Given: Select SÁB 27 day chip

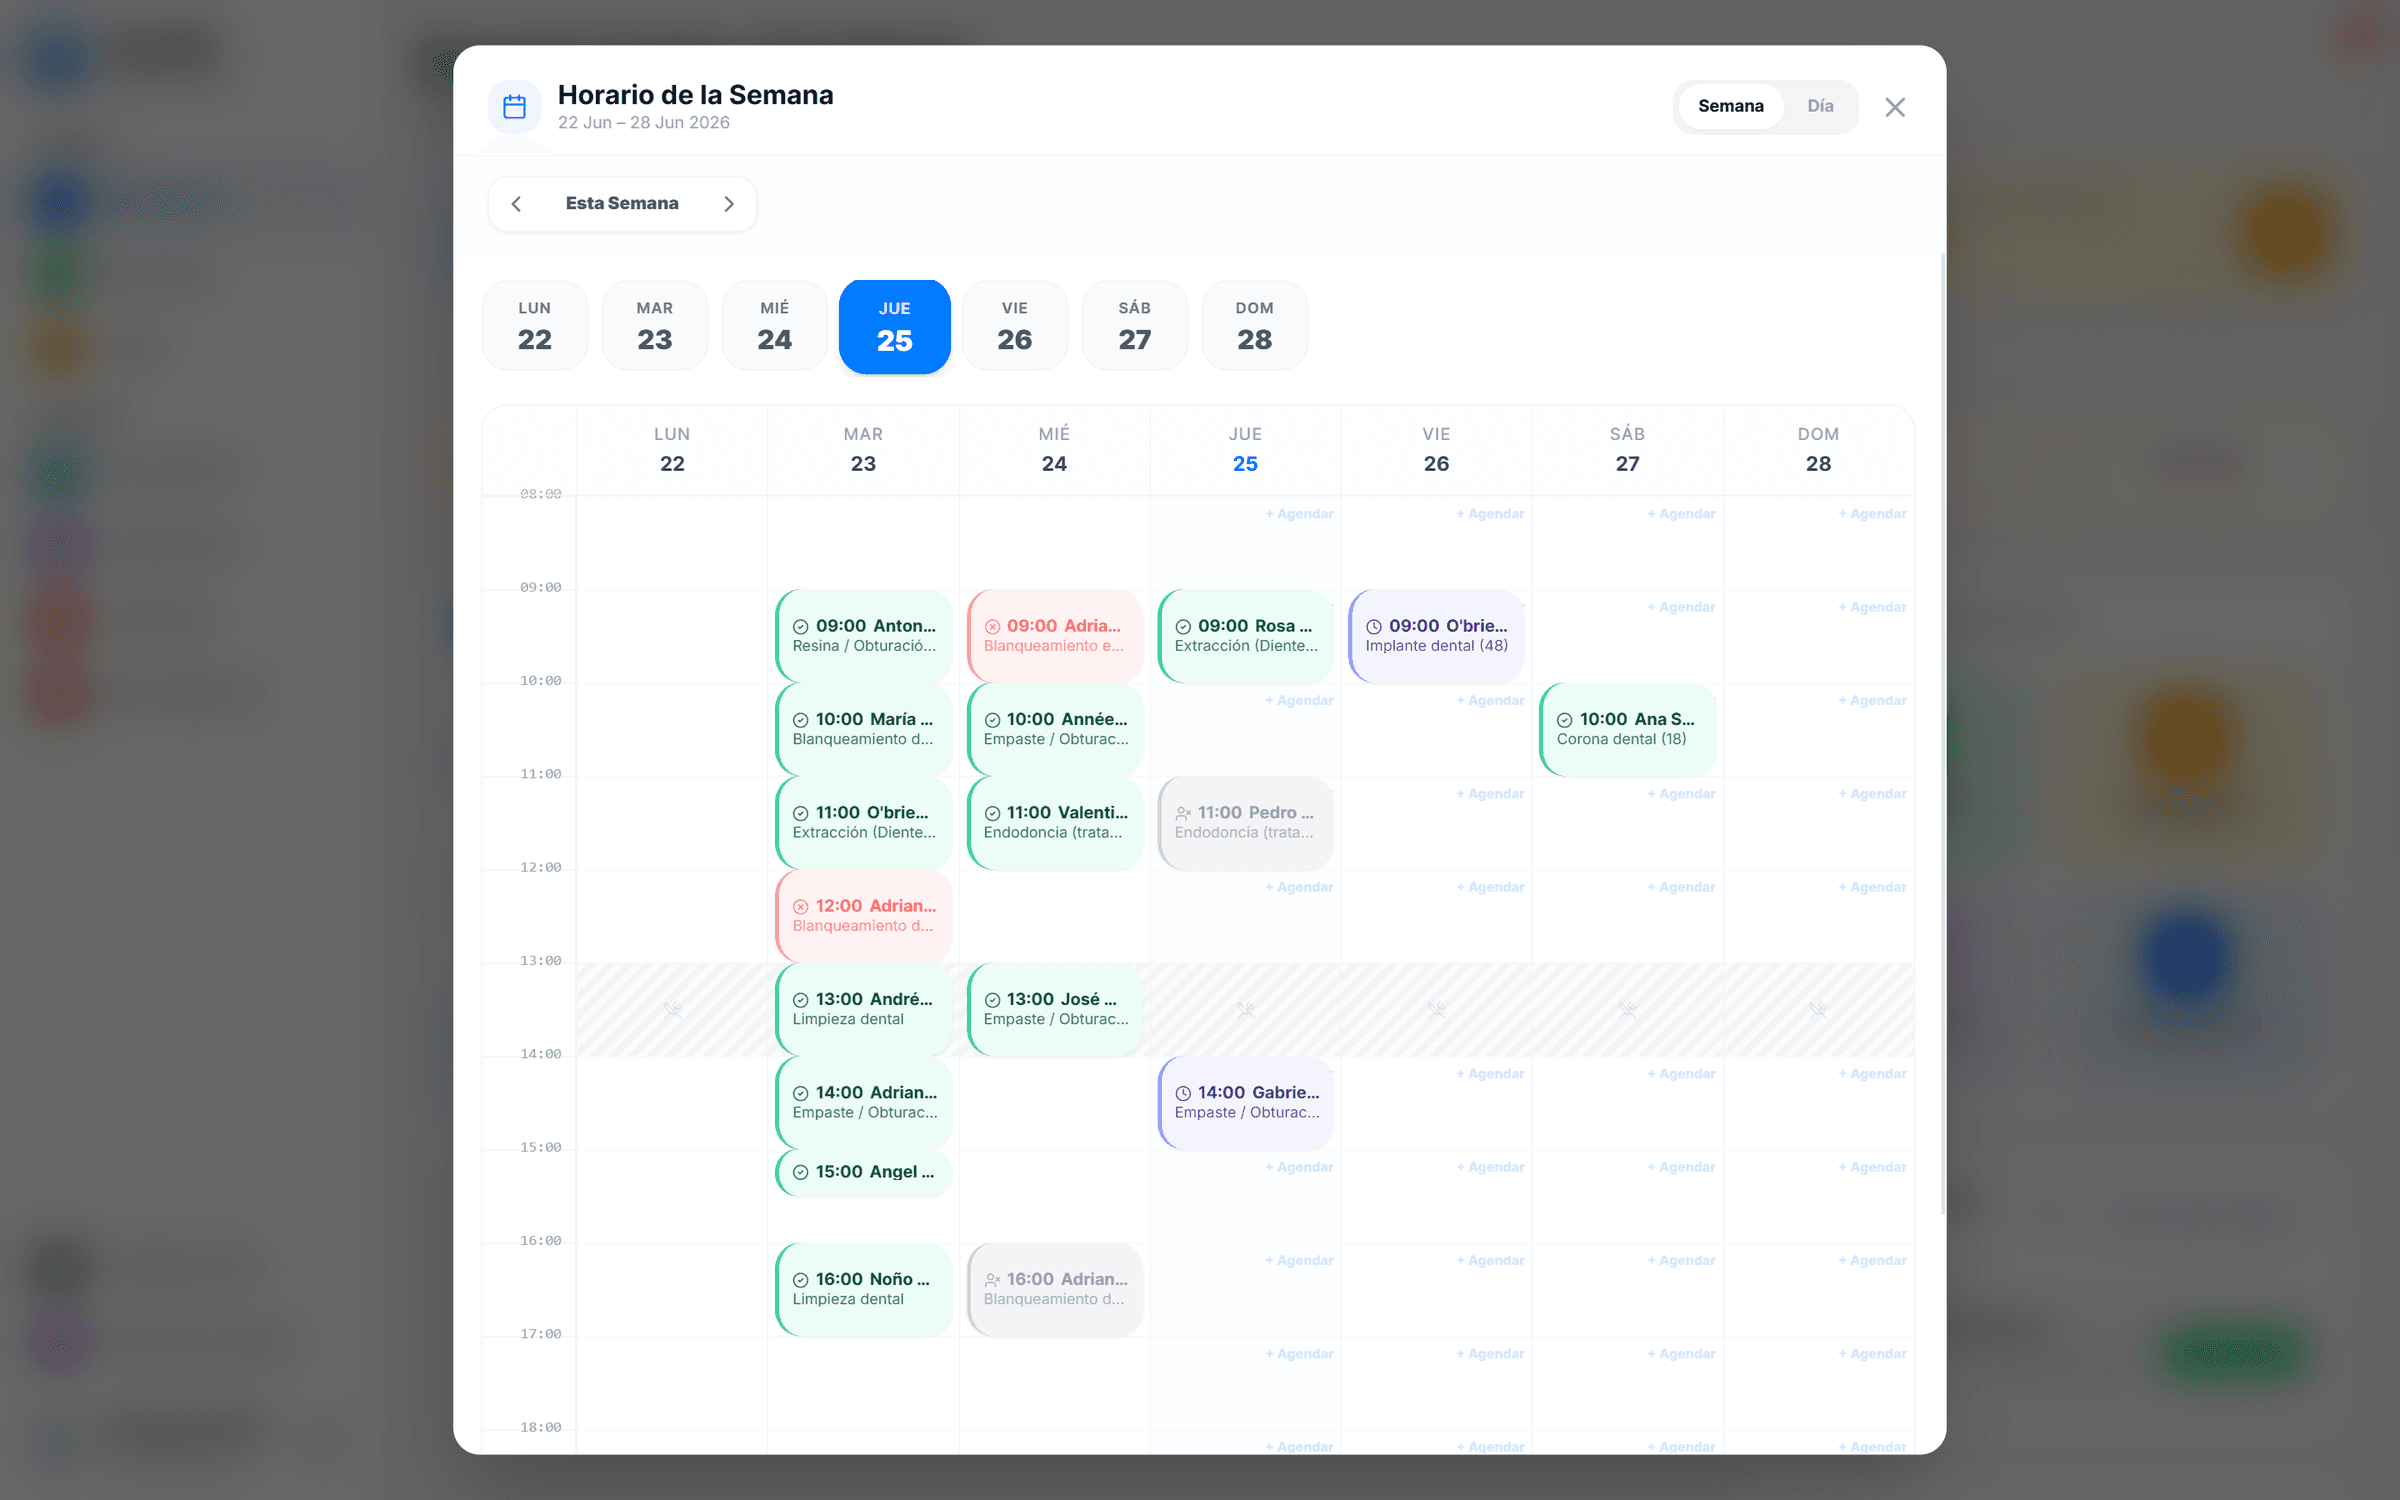Looking at the screenshot, I should [x=1135, y=326].
